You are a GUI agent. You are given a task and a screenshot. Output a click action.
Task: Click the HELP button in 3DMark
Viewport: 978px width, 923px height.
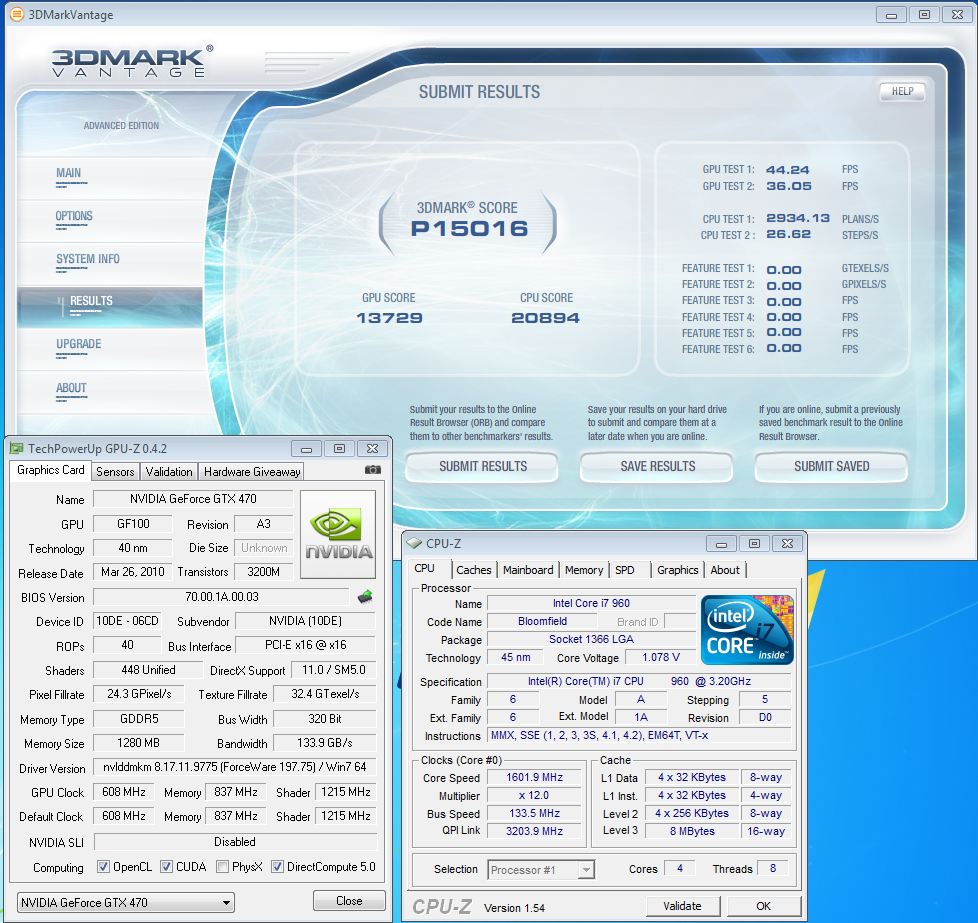pos(902,92)
